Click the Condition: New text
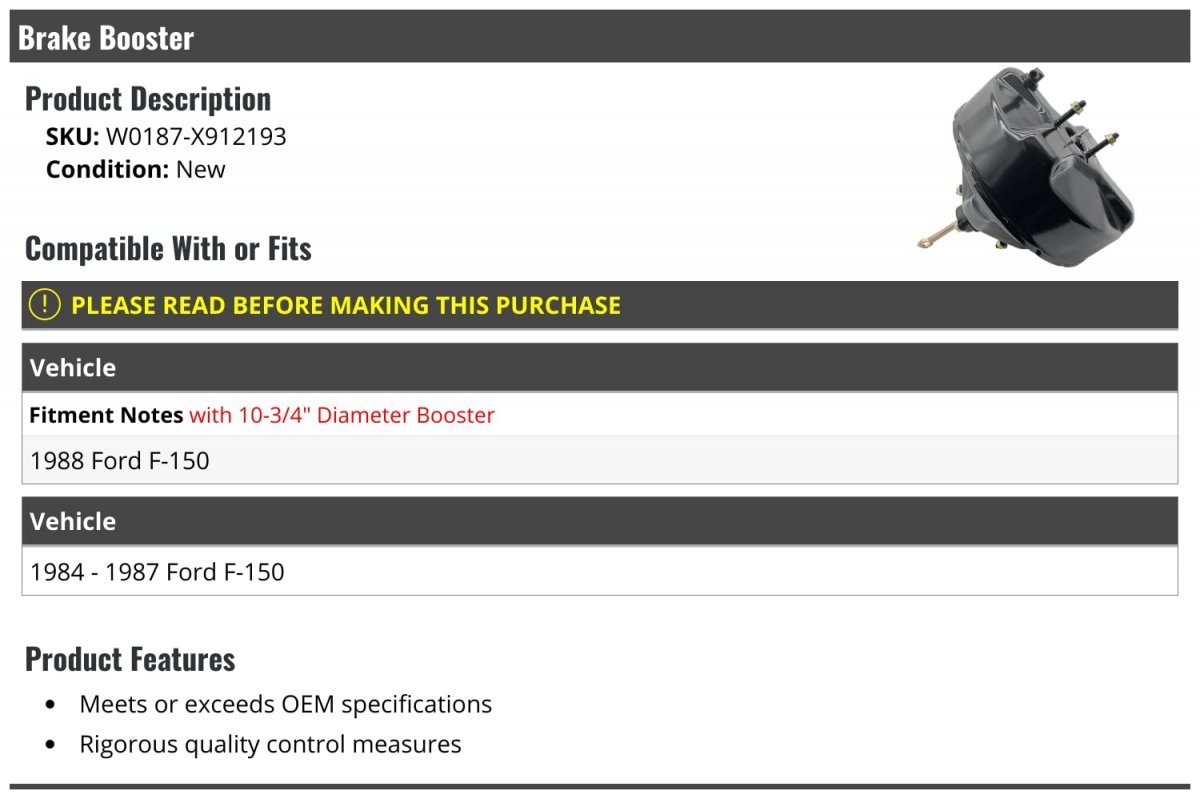This screenshot has width=1200, height=799. [x=136, y=169]
